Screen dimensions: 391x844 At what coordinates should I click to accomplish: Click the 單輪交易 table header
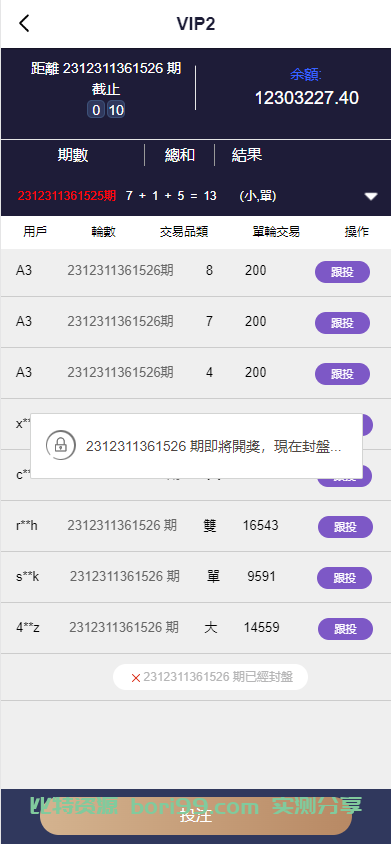[276, 232]
